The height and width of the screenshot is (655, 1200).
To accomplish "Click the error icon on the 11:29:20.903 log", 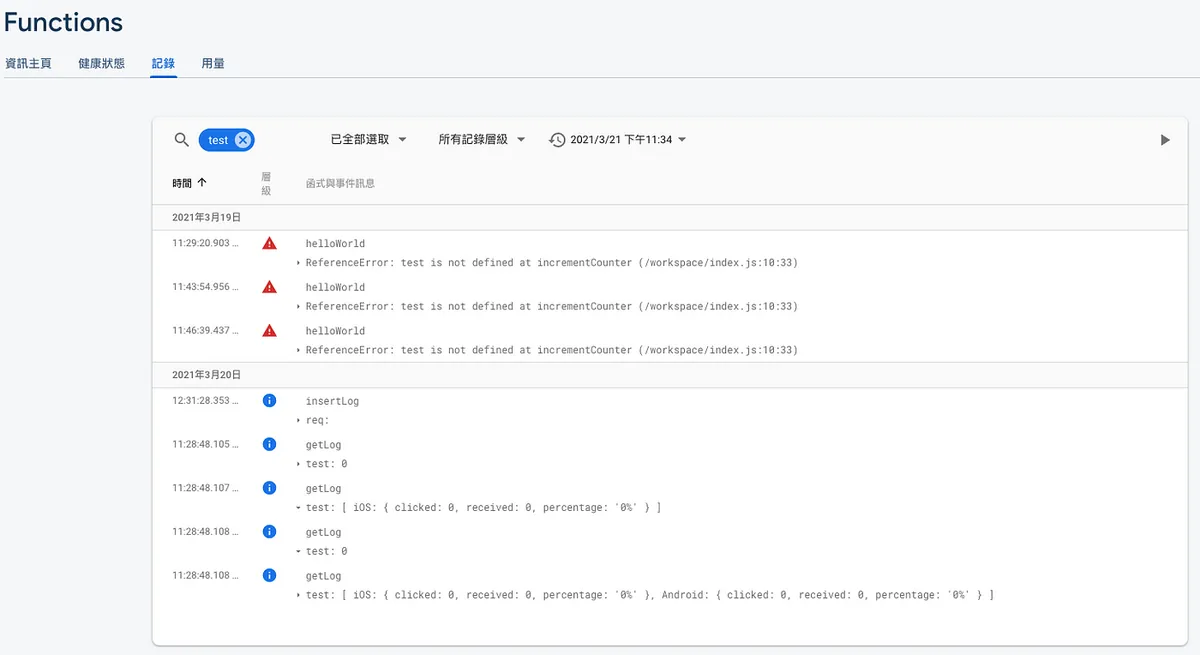I will tap(269, 243).
